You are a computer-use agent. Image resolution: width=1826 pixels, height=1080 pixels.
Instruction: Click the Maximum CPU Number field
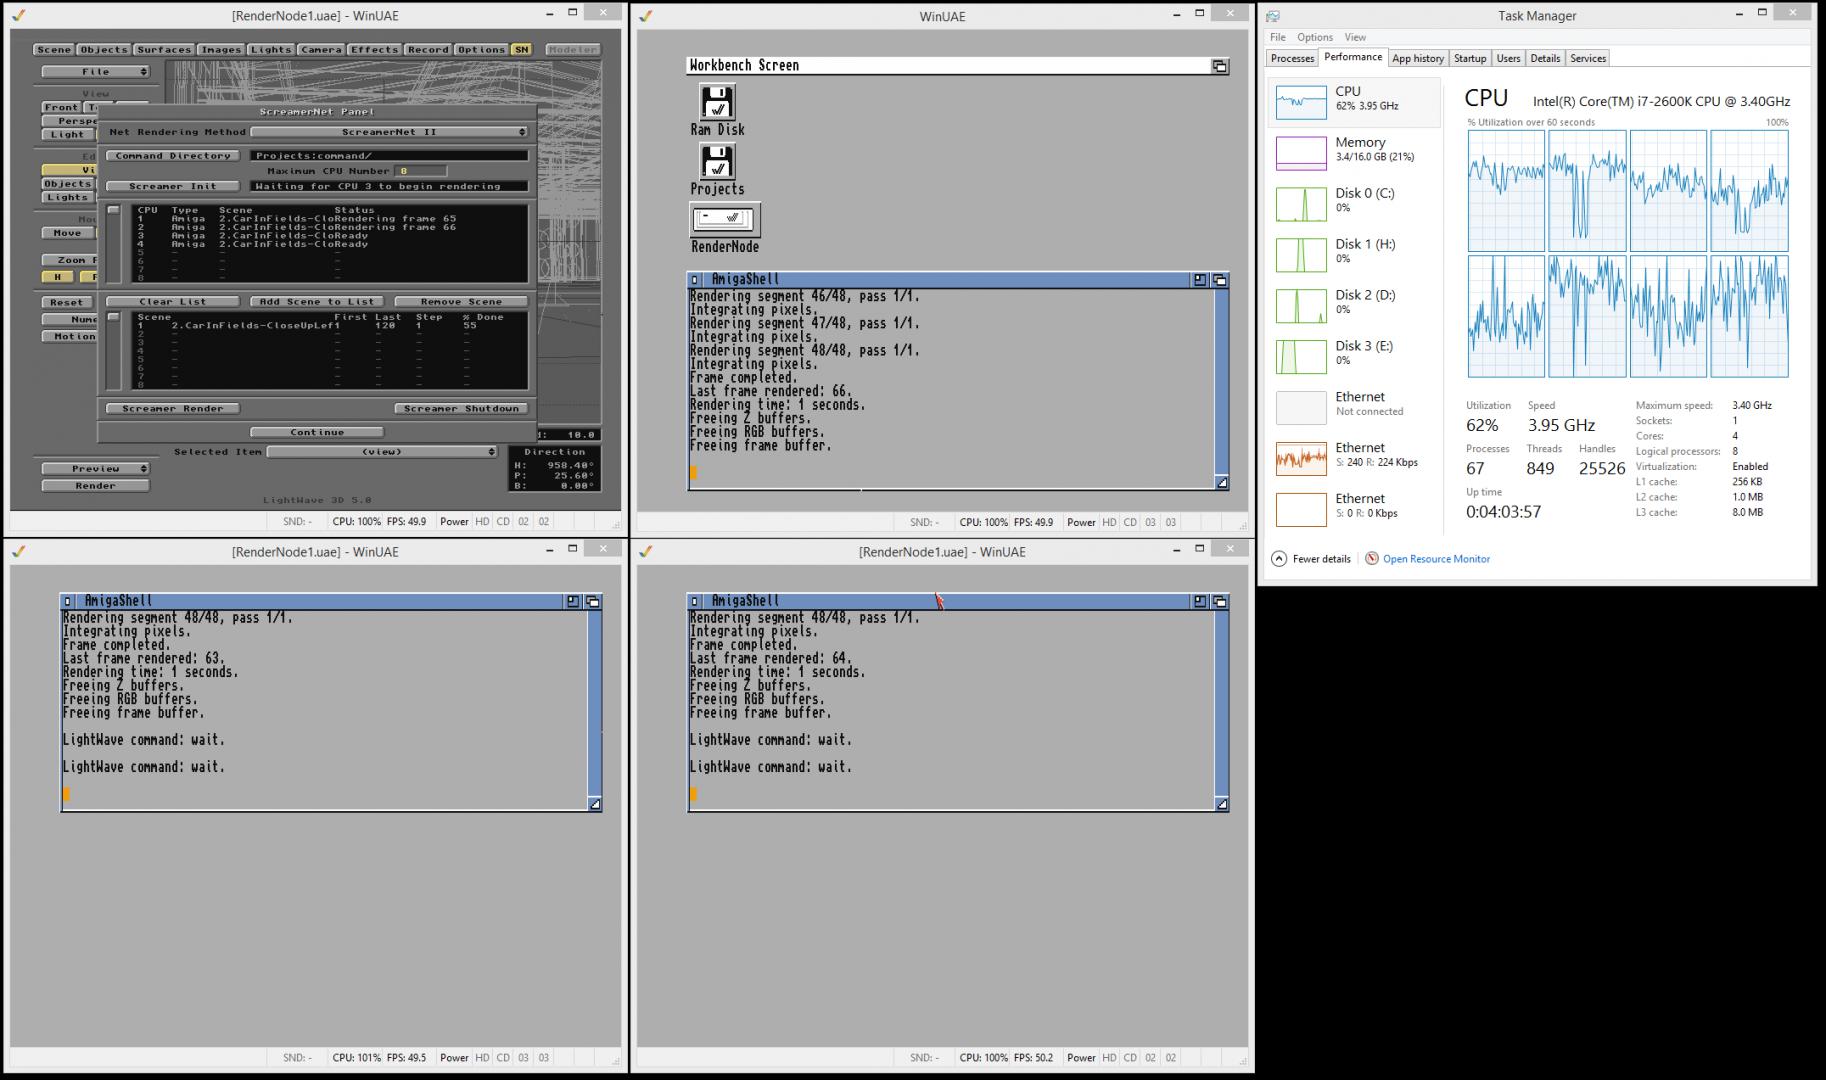[421, 171]
